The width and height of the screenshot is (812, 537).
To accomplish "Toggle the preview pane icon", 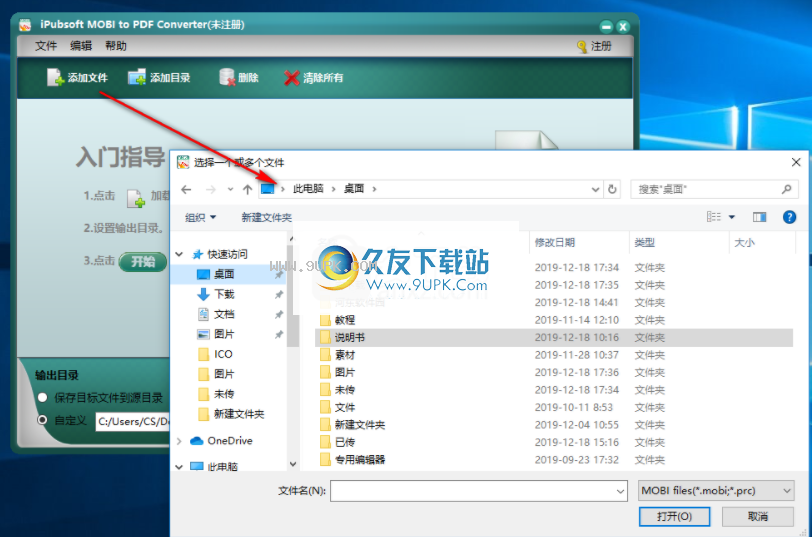I will point(759,217).
